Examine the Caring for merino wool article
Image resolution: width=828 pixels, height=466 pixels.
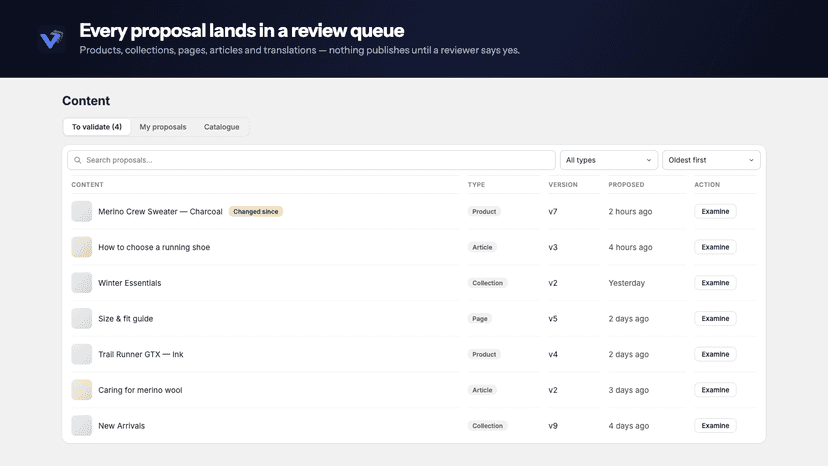[715, 390]
